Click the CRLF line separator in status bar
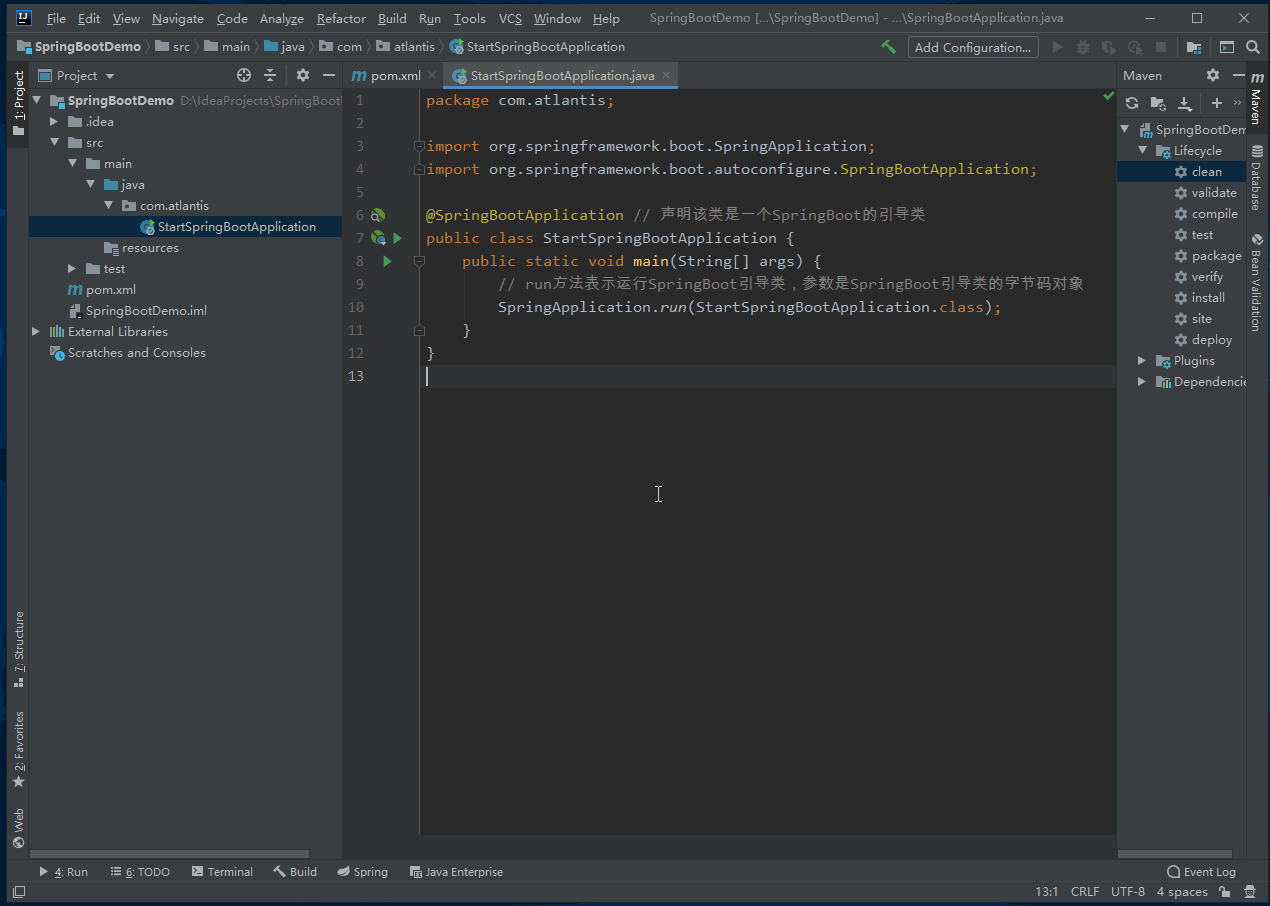1270x906 pixels. tap(1085, 892)
